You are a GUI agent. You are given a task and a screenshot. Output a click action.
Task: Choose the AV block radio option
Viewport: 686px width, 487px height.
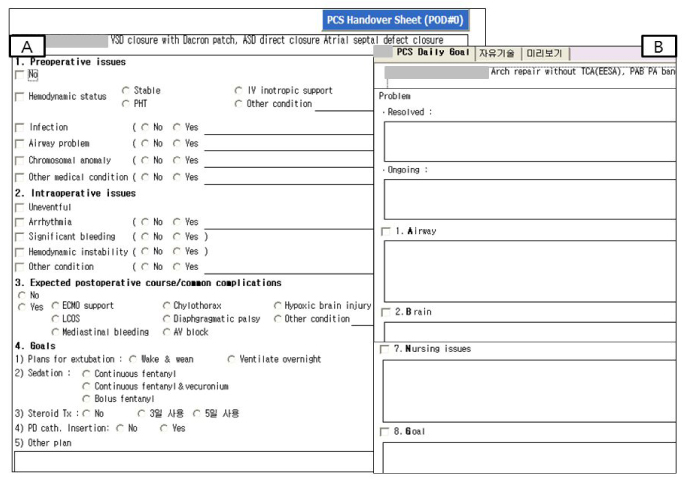pyautogui.click(x=167, y=332)
